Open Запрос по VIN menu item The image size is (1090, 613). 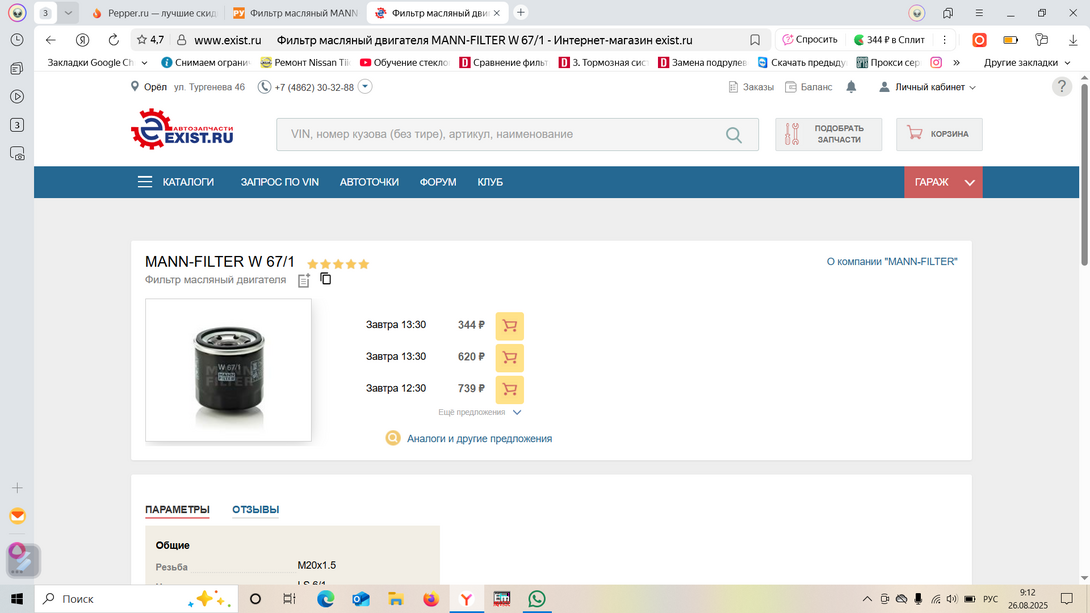[x=279, y=182]
